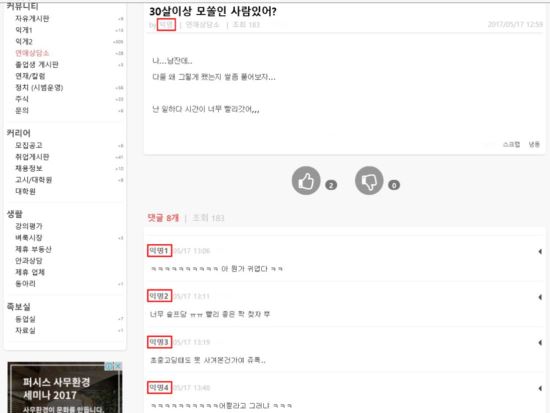Close the sidebar advertisement via its corner icon
Image resolution: width=550 pixels, height=413 pixels.
(x=118, y=366)
